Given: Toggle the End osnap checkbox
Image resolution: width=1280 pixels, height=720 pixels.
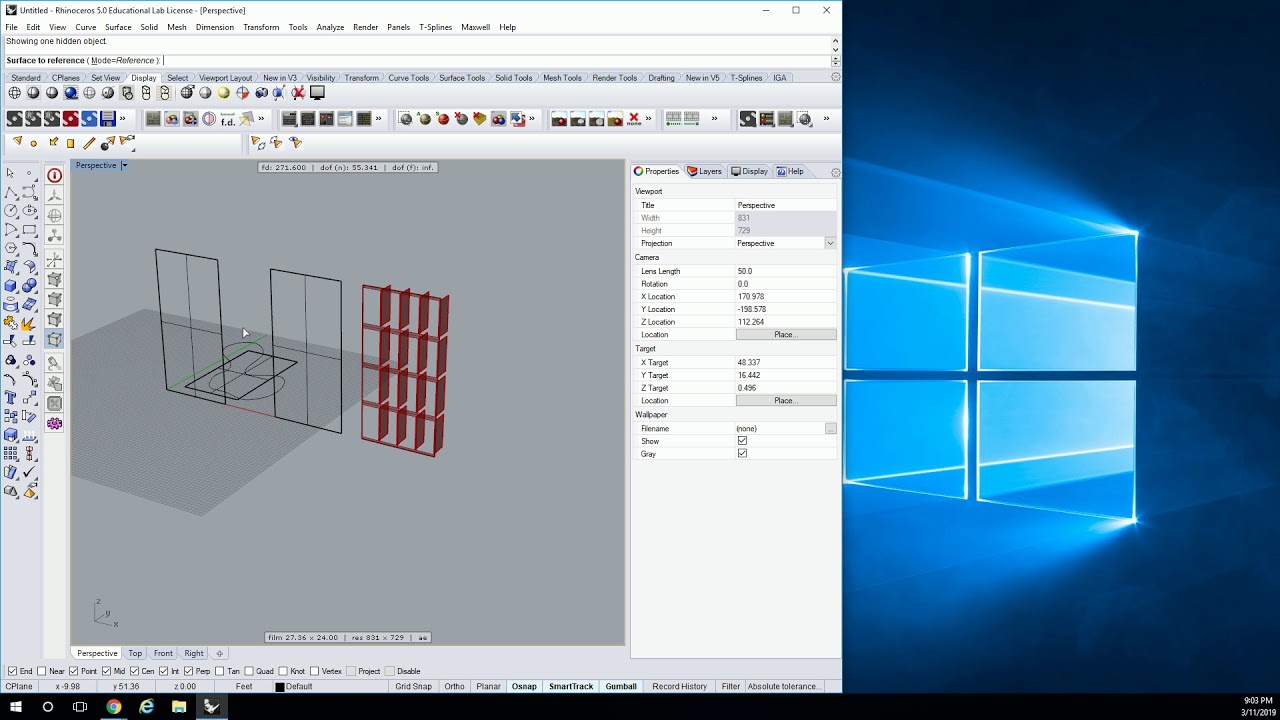Looking at the screenshot, I should tap(12, 671).
